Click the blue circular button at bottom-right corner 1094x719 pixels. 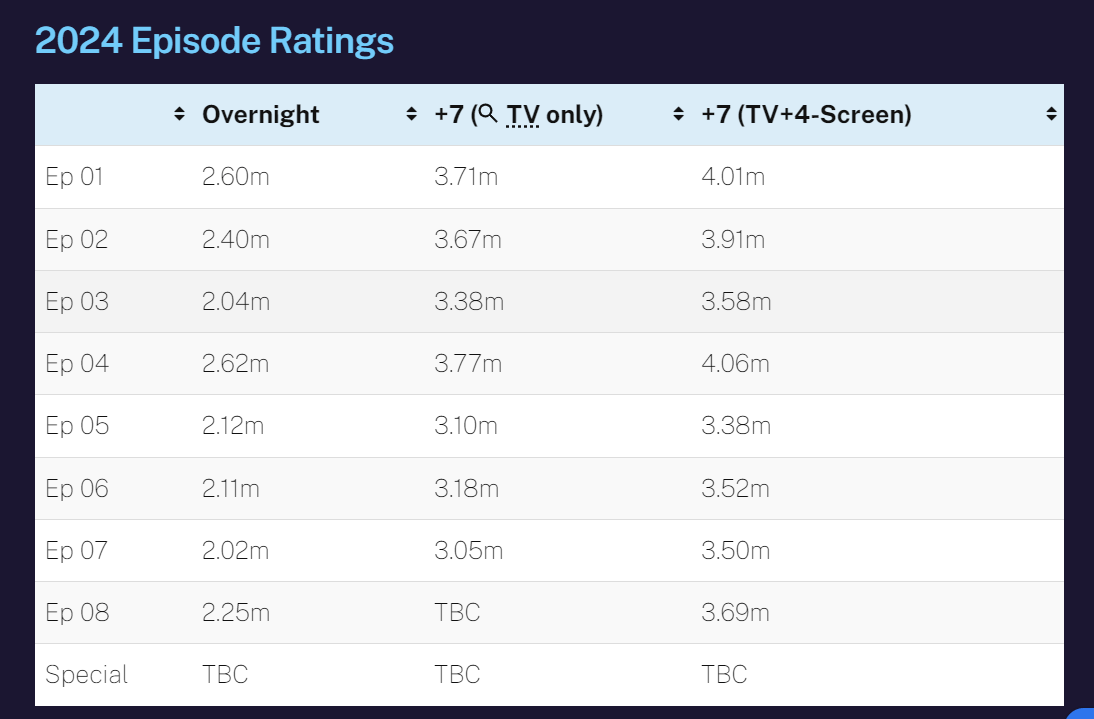point(1083,711)
